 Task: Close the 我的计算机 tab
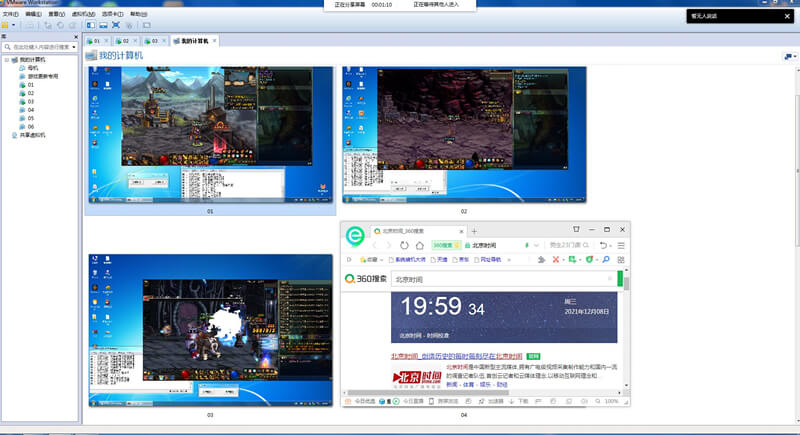coord(214,41)
